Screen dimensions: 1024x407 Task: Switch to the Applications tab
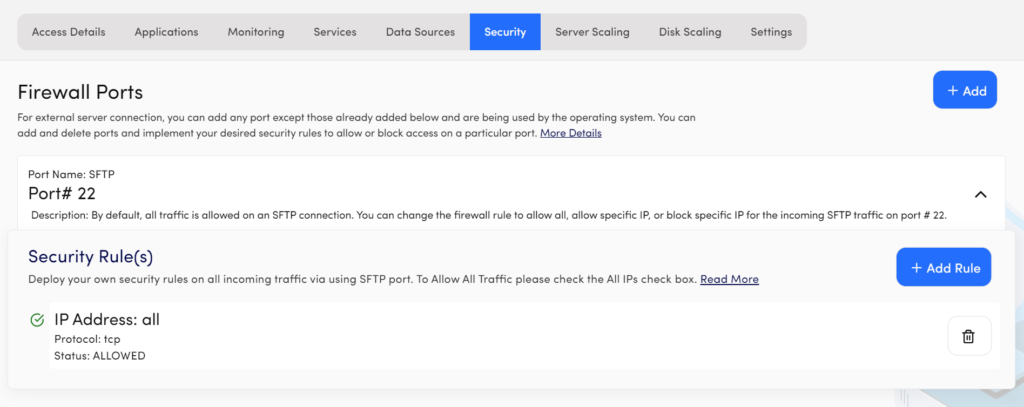pos(167,31)
